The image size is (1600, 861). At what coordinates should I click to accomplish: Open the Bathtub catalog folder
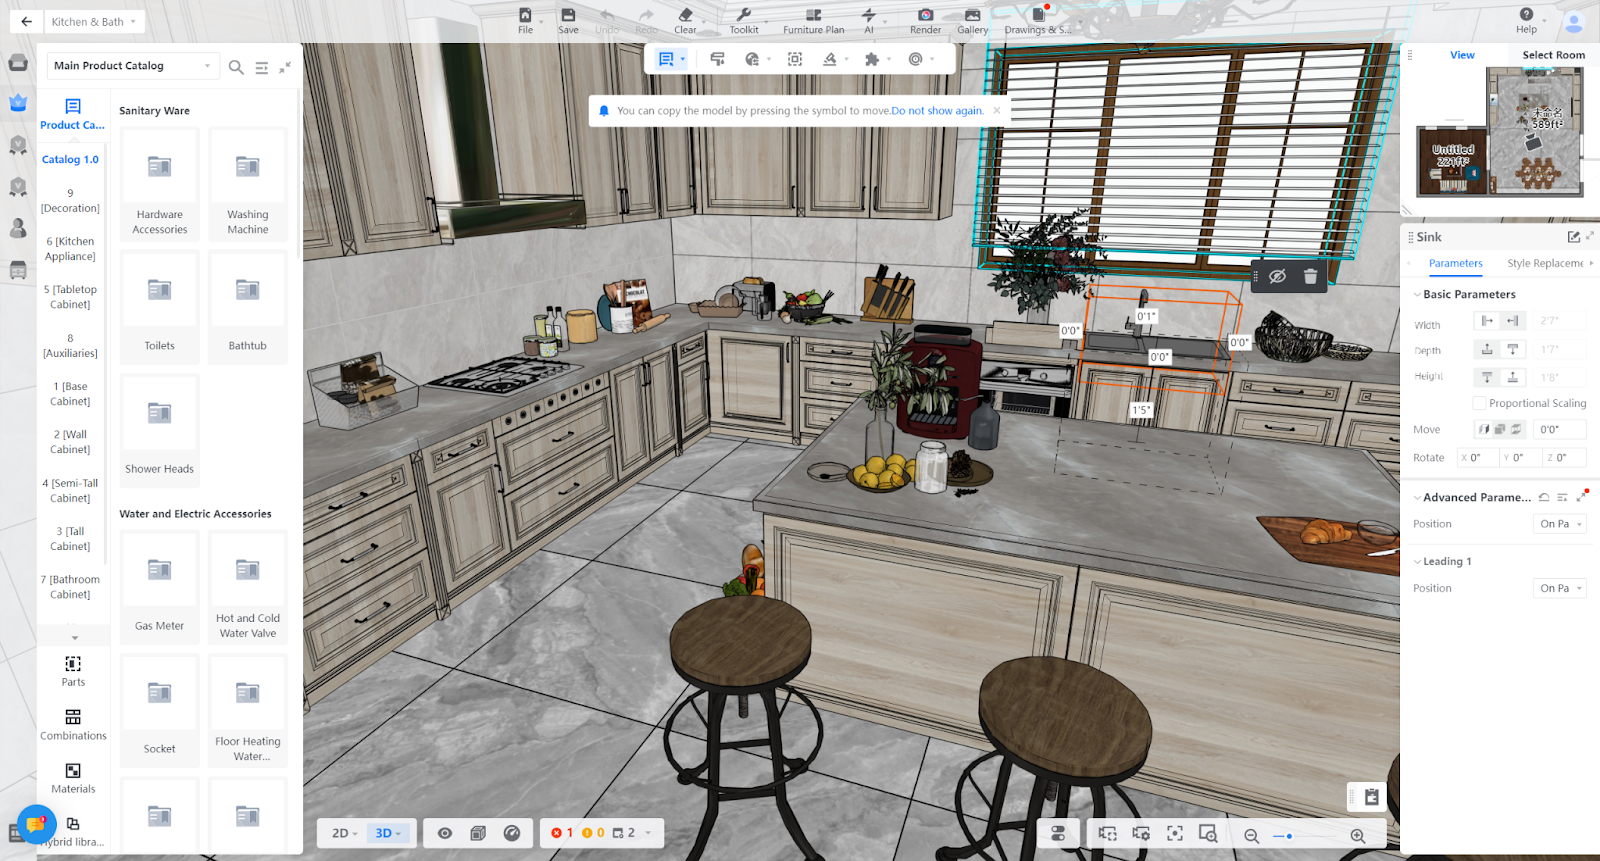[248, 307]
